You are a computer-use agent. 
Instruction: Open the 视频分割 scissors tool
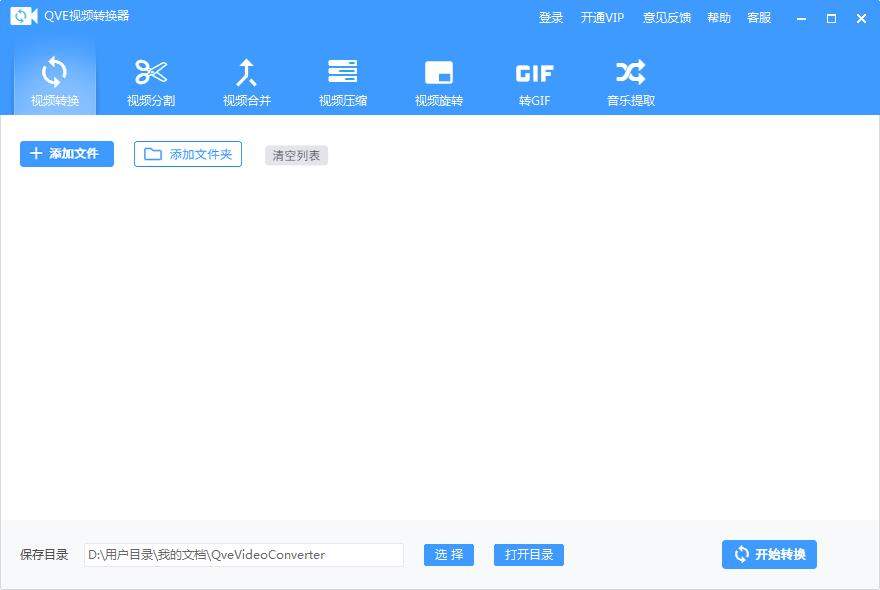point(151,72)
